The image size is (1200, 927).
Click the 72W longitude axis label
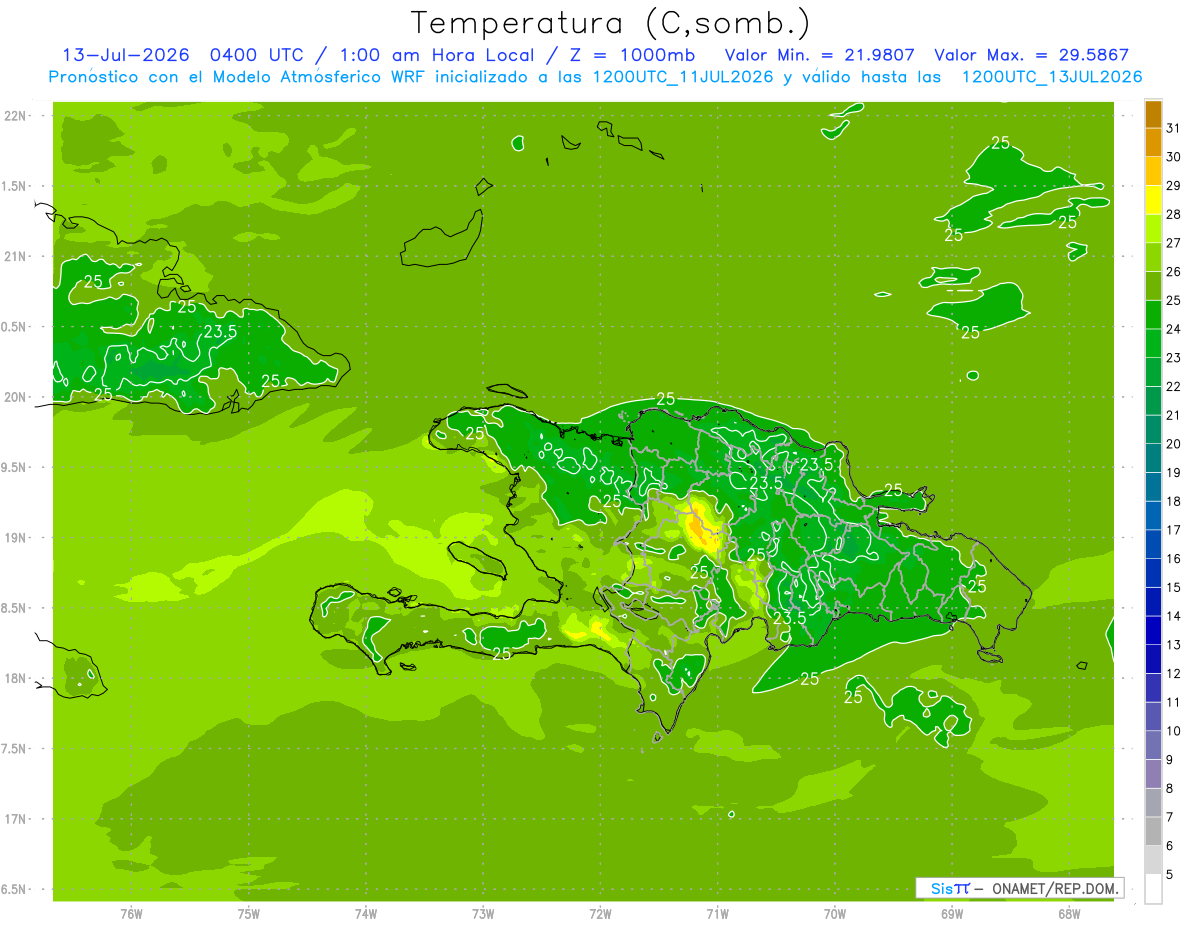600,913
